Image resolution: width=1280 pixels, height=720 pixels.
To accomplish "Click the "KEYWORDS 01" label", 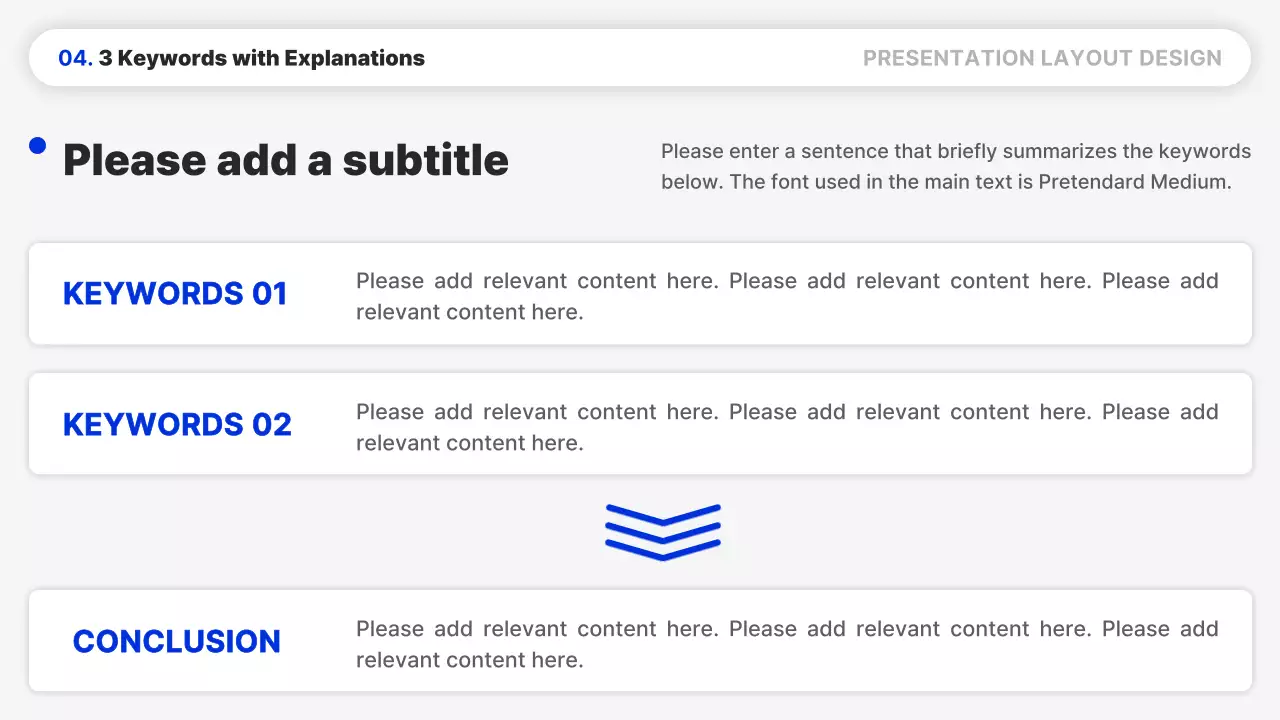I will [175, 293].
